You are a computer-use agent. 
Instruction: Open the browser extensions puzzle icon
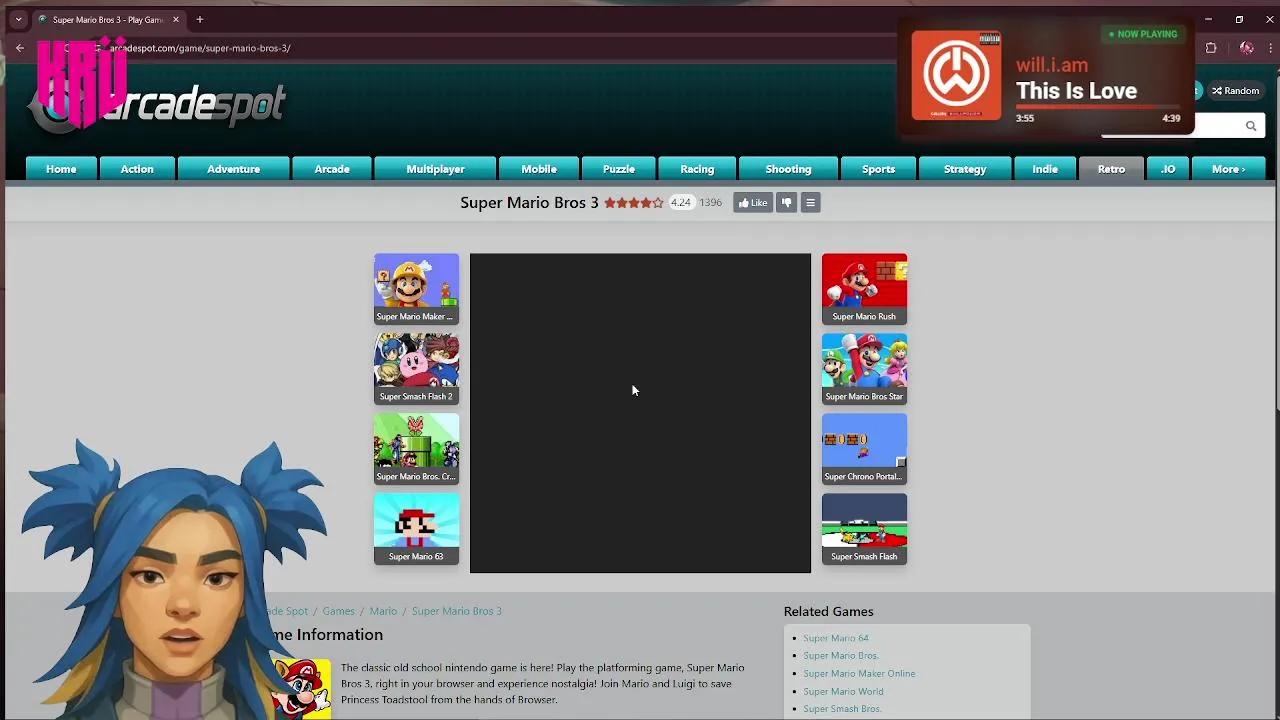(1211, 48)
